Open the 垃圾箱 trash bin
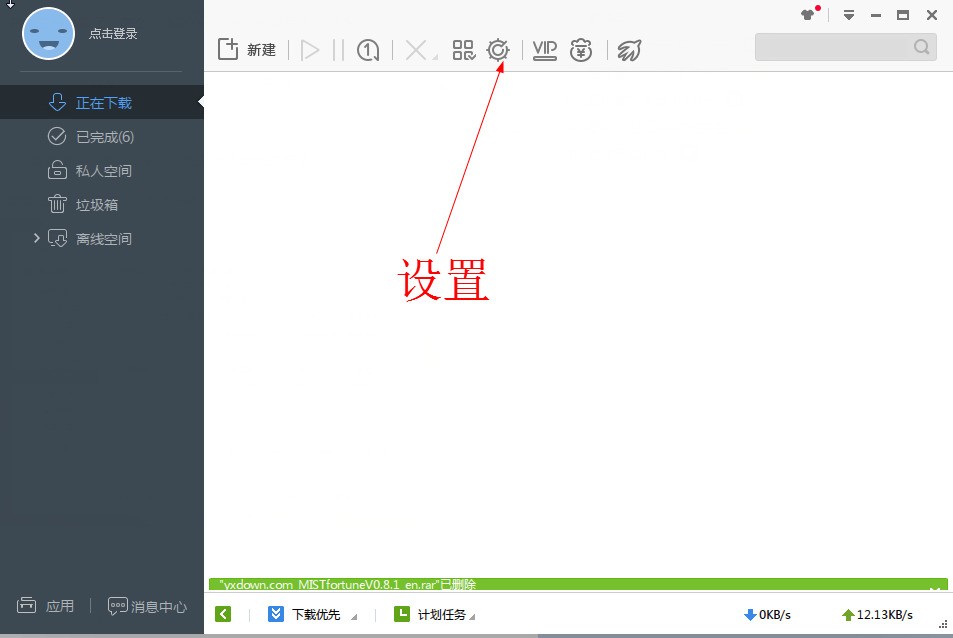 [83, 205]
